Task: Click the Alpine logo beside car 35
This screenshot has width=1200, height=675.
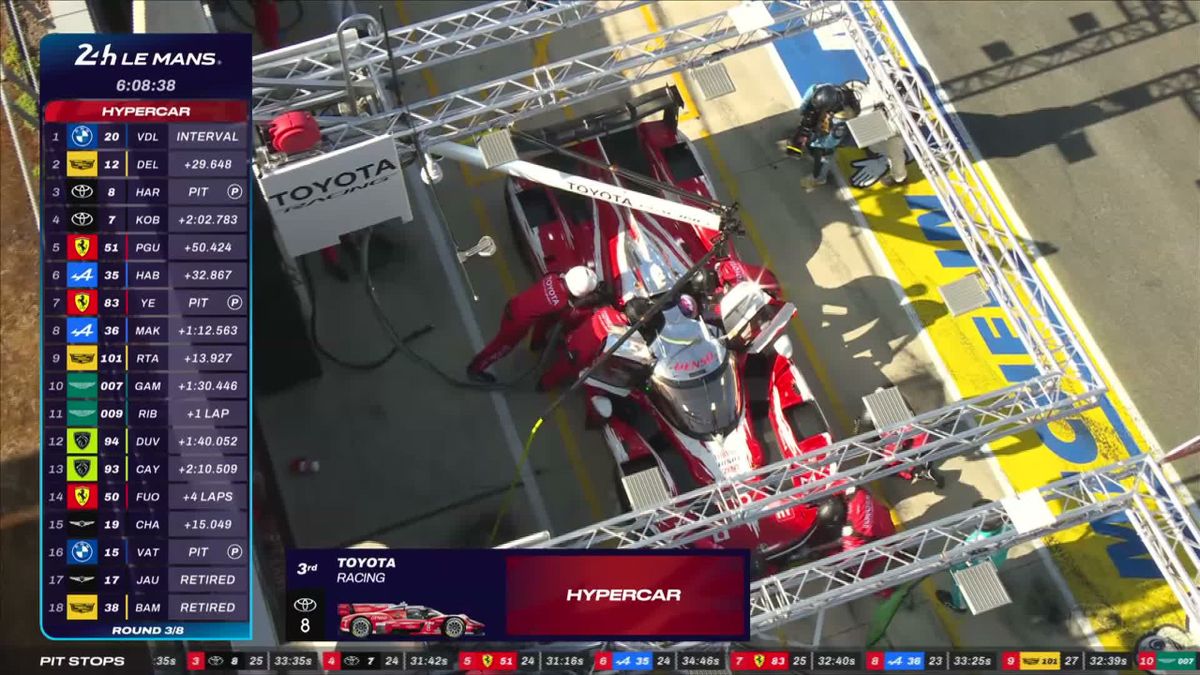Action: click(82, 275)
